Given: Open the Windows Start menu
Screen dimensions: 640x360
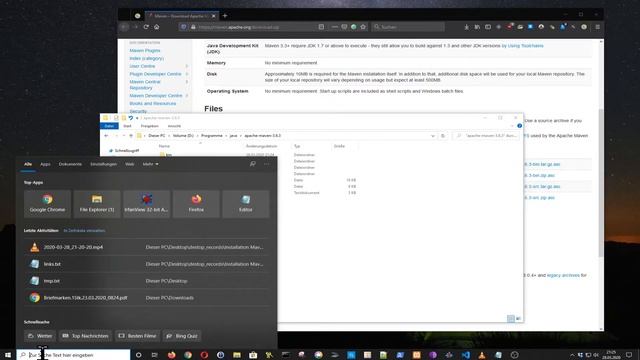Looking at the screenshot, I should (8, 355).
